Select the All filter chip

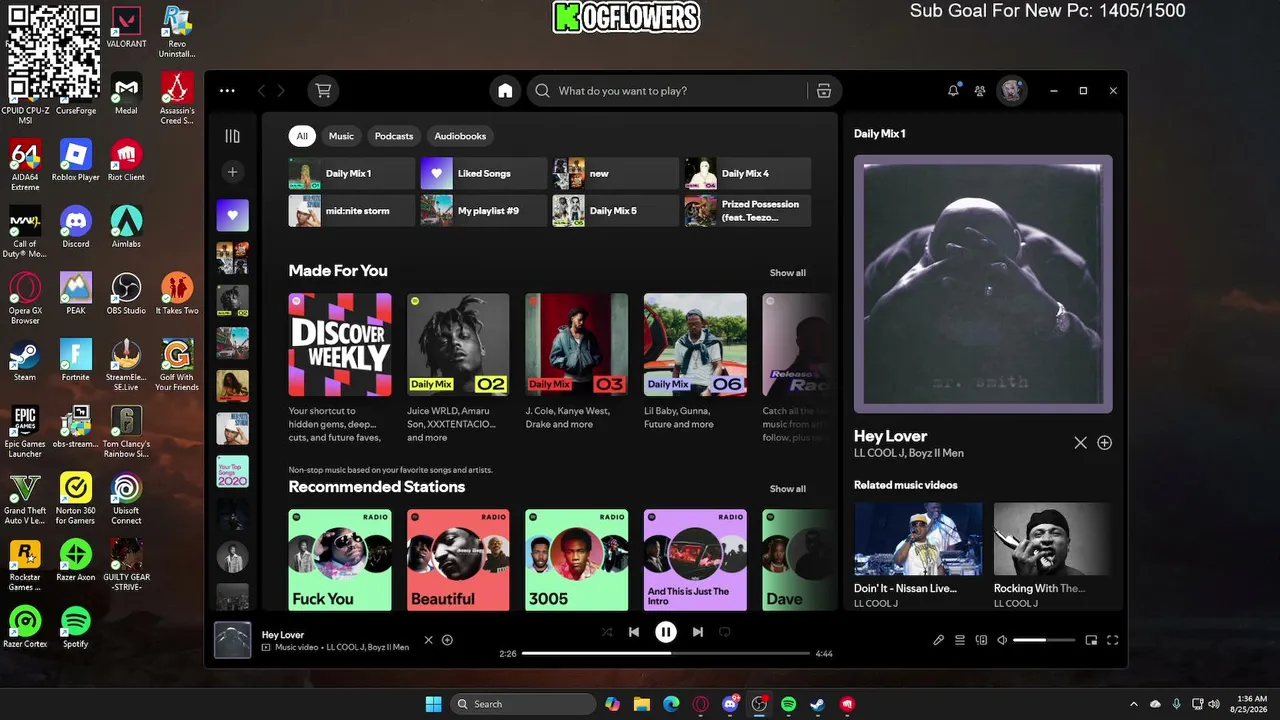(x=302, y=136)
